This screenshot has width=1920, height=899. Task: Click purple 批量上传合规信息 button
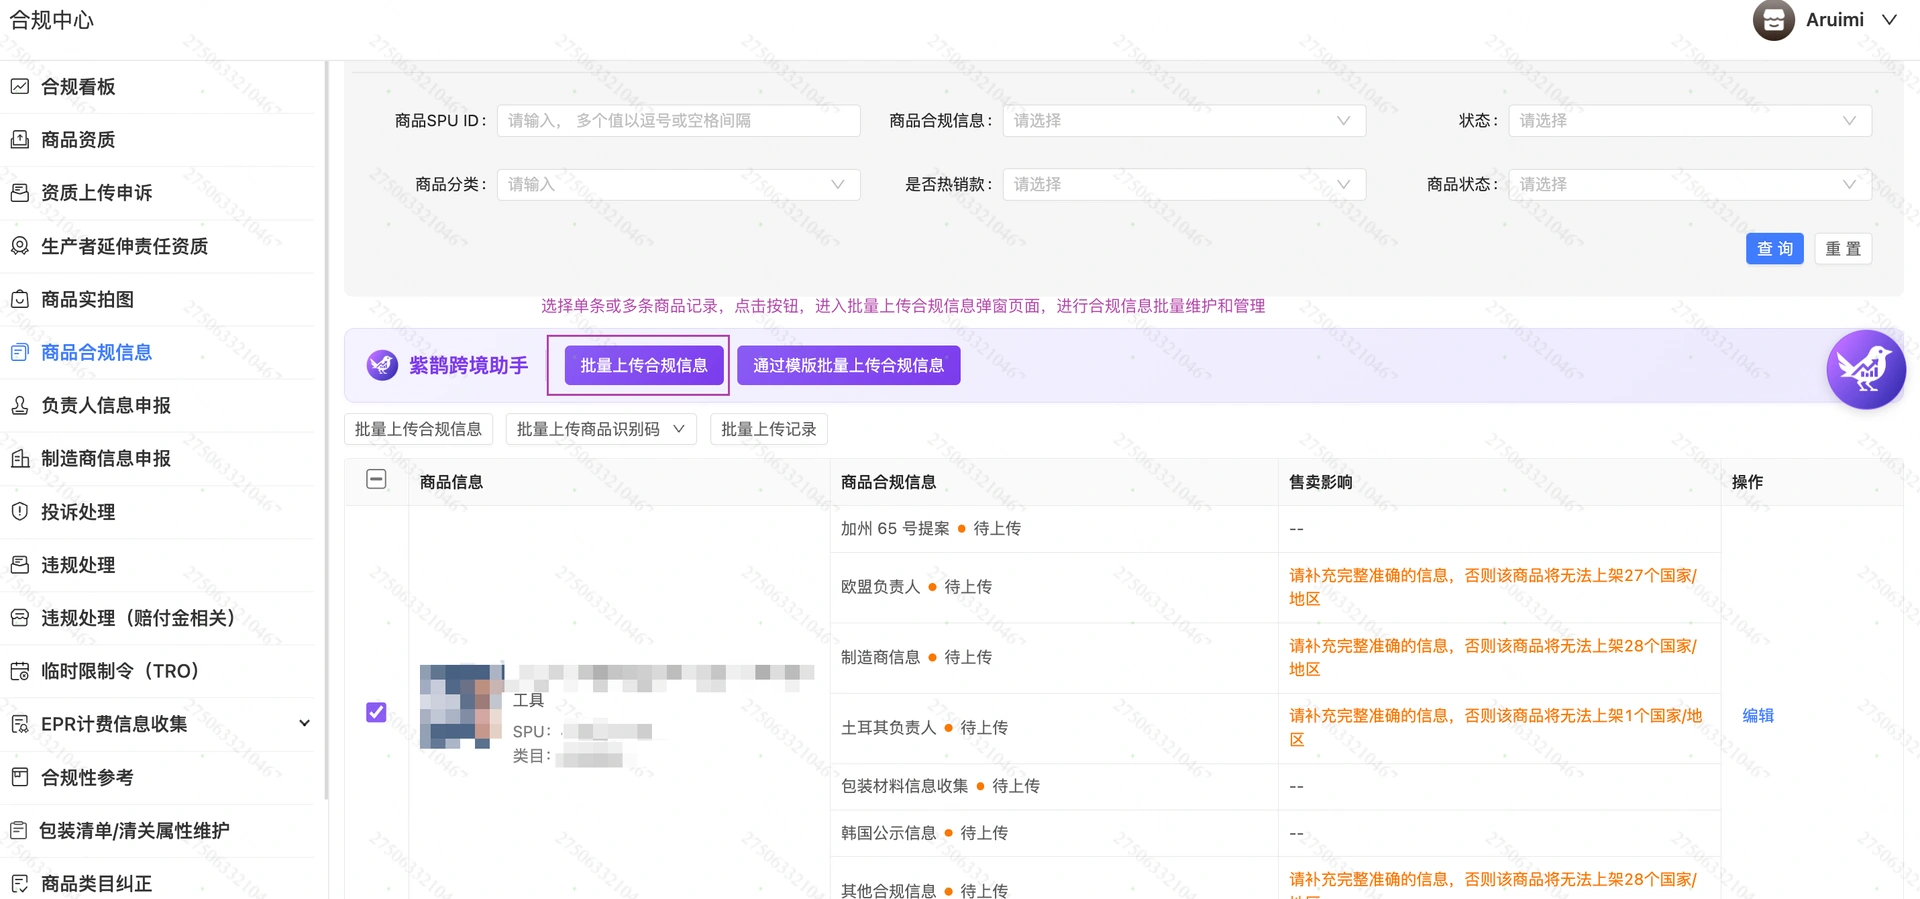click(644, 366)
